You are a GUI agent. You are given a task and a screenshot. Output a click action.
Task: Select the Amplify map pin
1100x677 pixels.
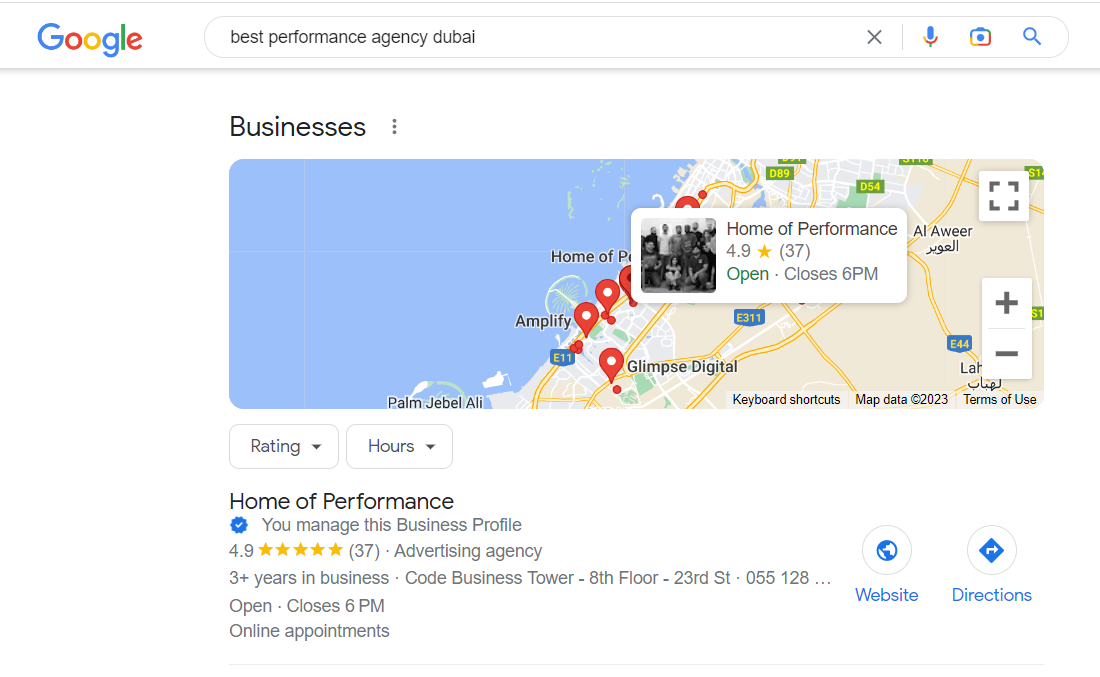586,319
